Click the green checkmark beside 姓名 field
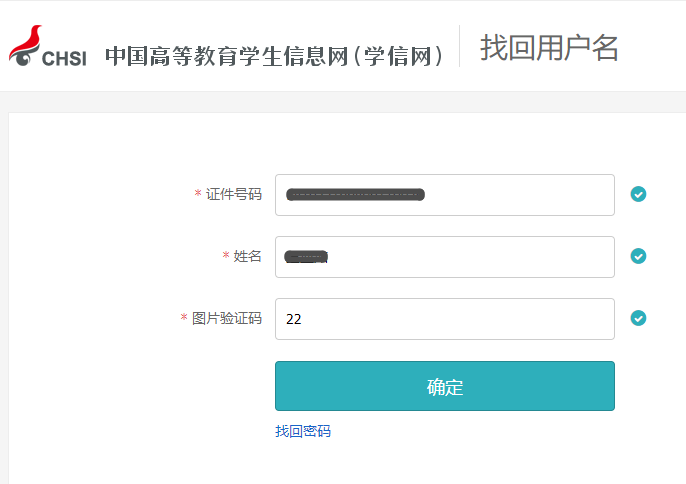The width and height of the screenshot is (686, 484). [x=638, y=256]
